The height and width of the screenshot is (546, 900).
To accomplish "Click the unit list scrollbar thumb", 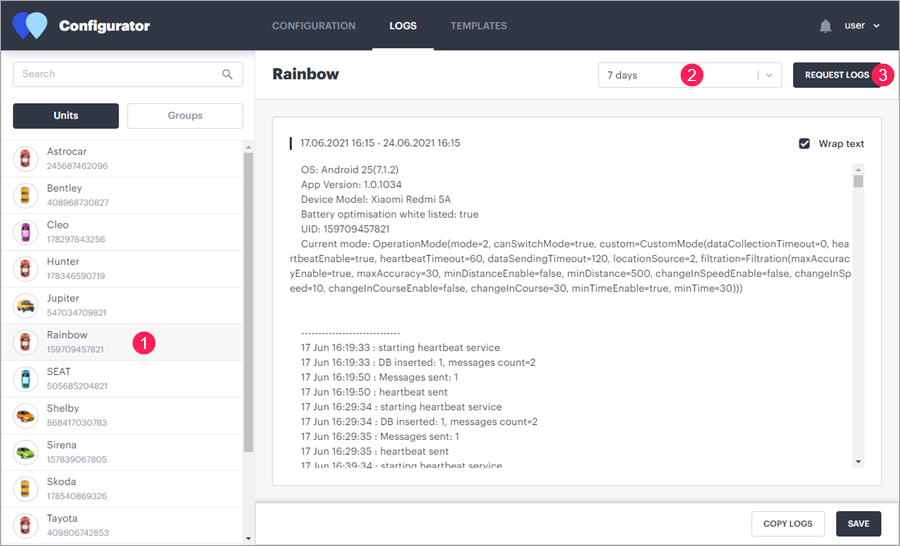I will pyautogui.click(x=248, y=302).
